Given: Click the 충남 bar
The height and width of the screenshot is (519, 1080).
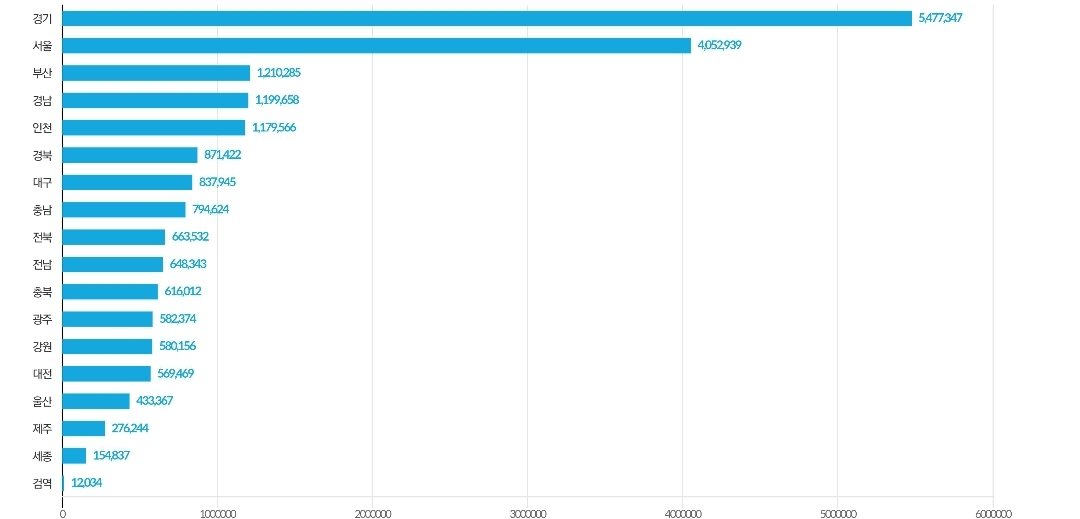Looking at the screenshot, I should pyautogui.click(x=124, y=209).
